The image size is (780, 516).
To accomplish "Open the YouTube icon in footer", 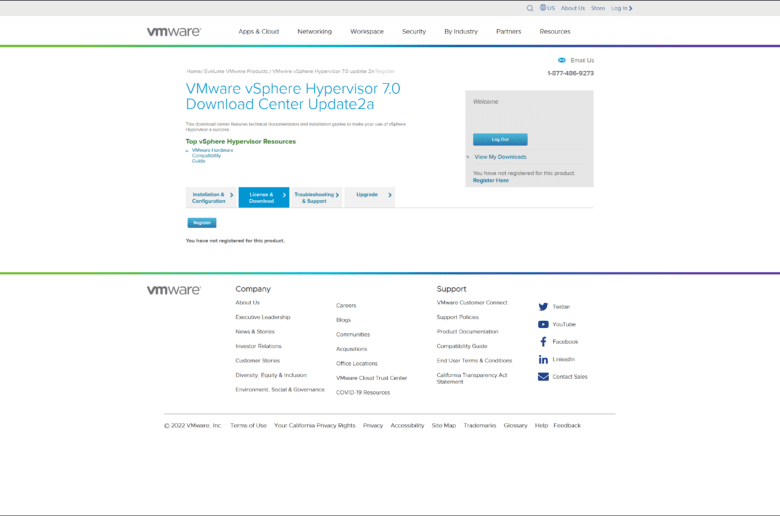I will coord(543,324).
